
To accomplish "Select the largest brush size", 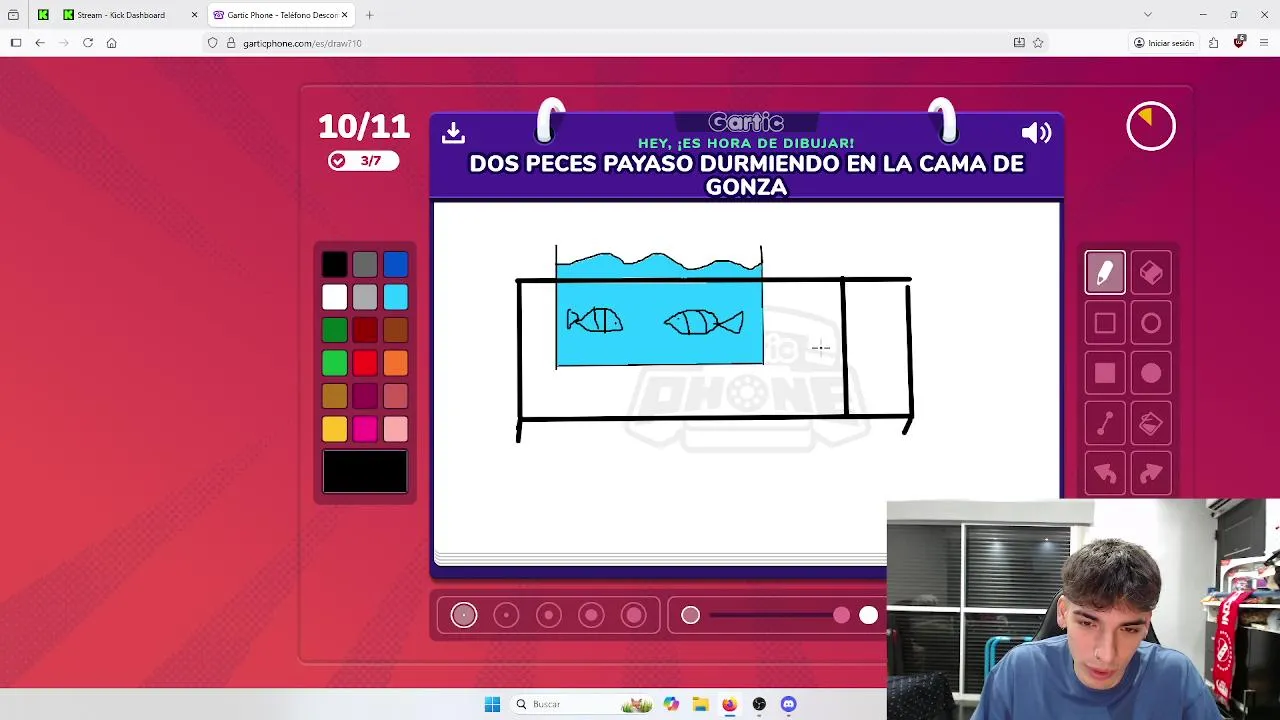I will [634, 615].
